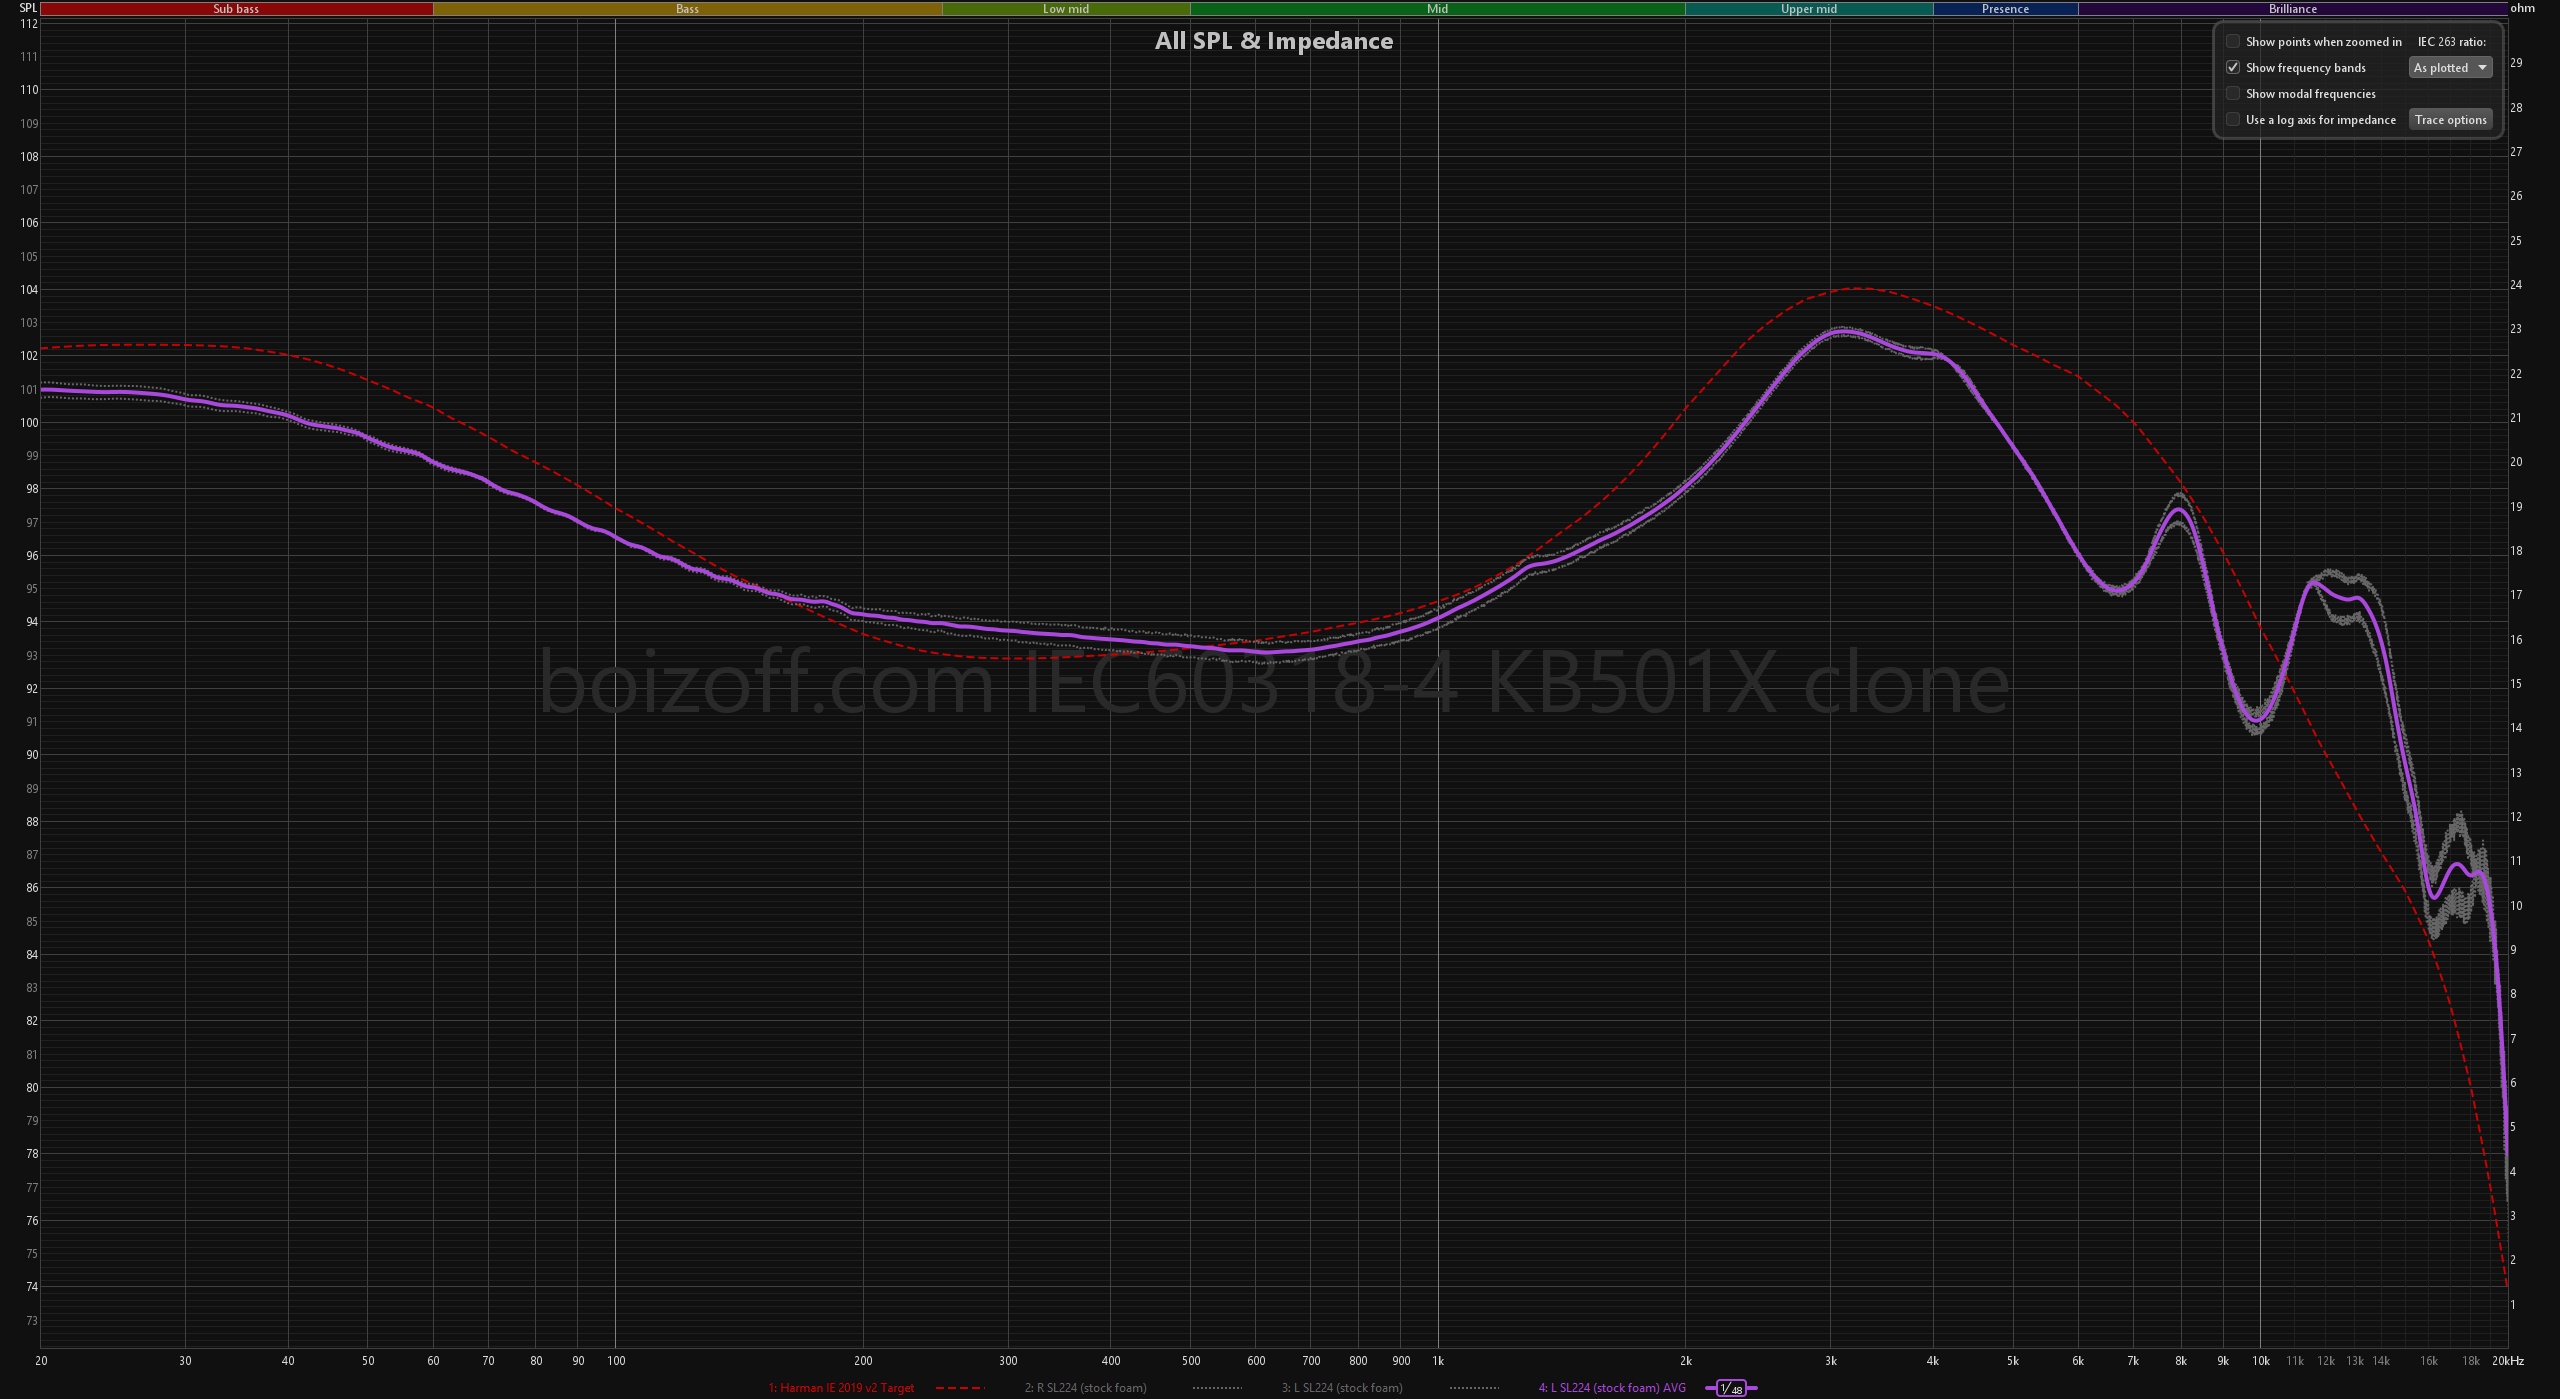Click the ohm axis label at top right
This screenshot has width=2560, height=1399.
click(2522, 8)
